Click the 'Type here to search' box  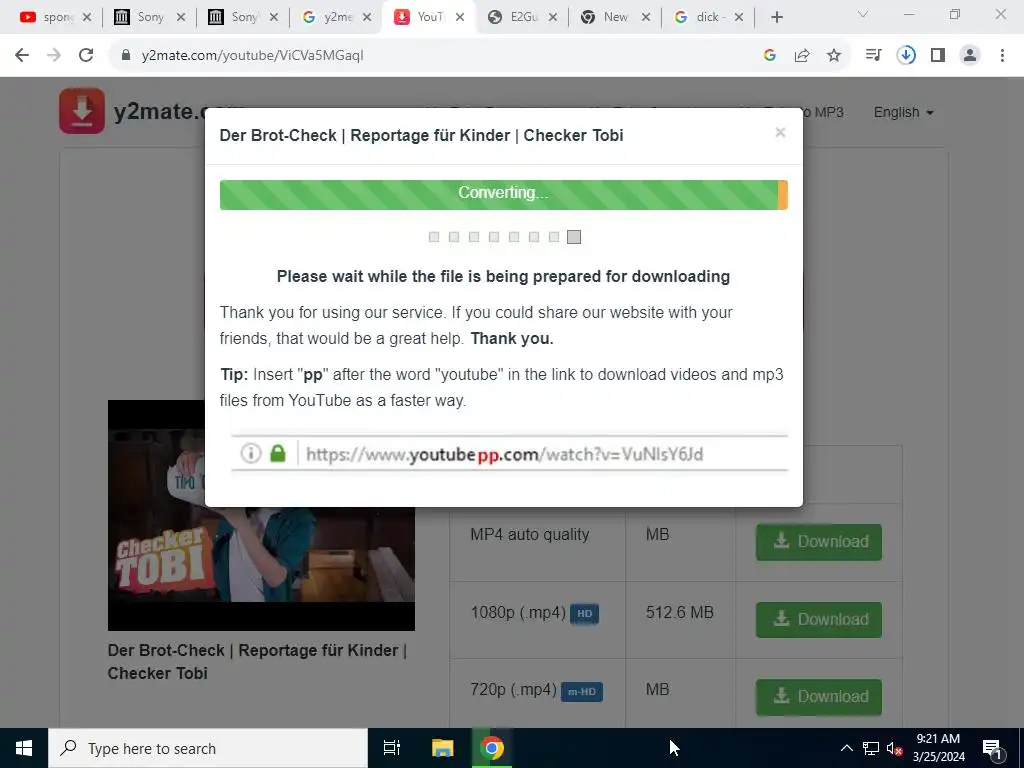point(208,748)
